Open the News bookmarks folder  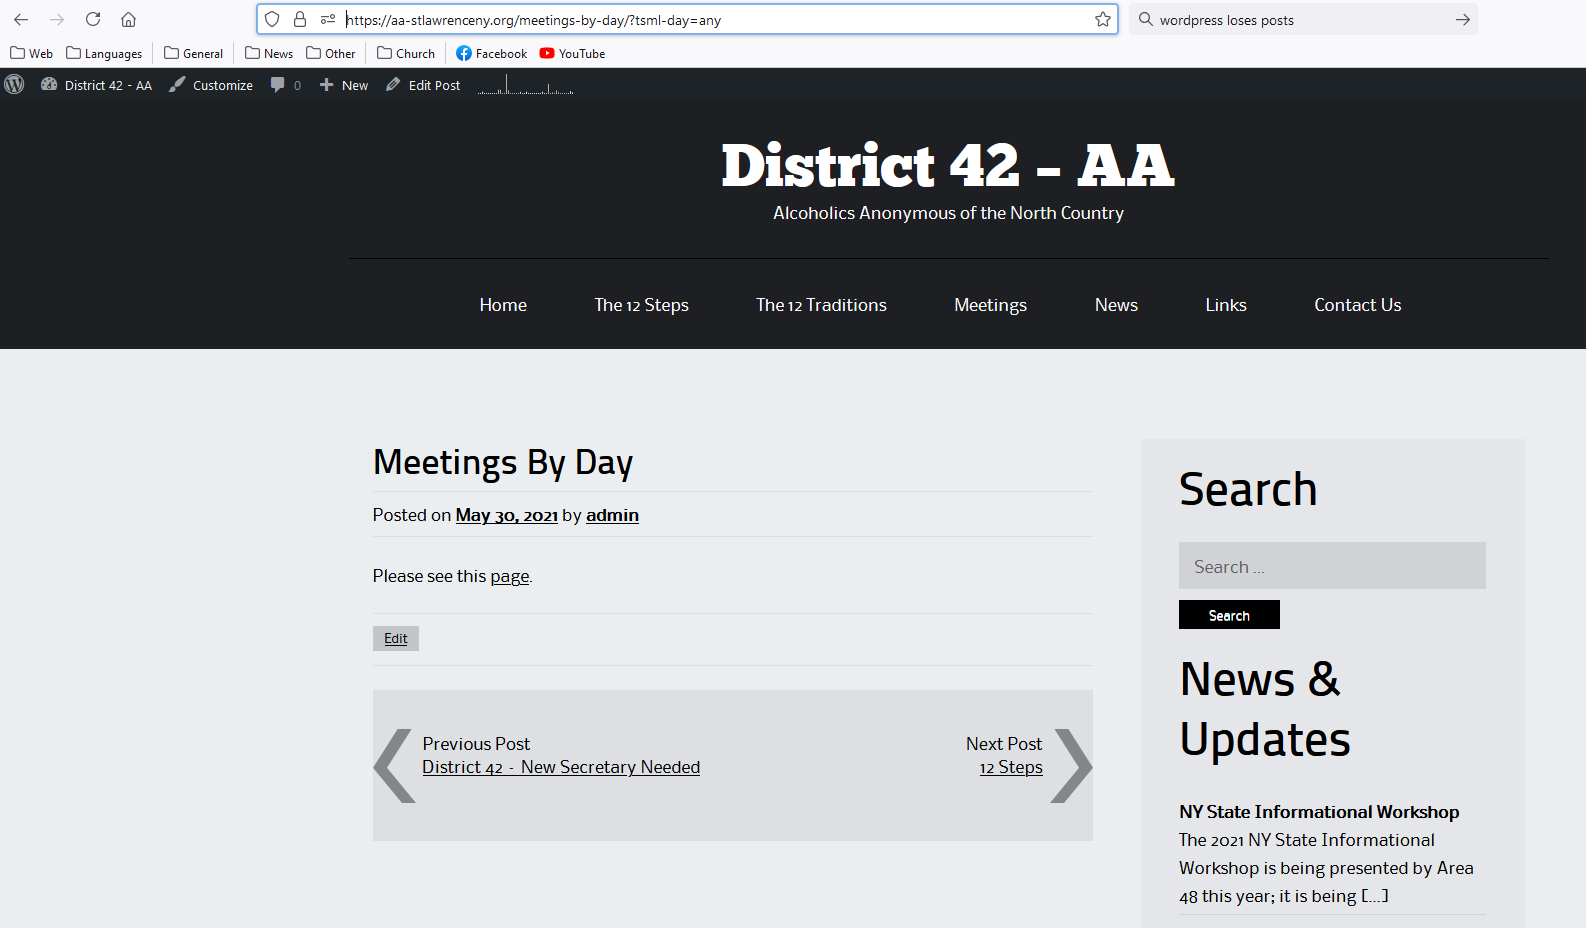point(269,53)
